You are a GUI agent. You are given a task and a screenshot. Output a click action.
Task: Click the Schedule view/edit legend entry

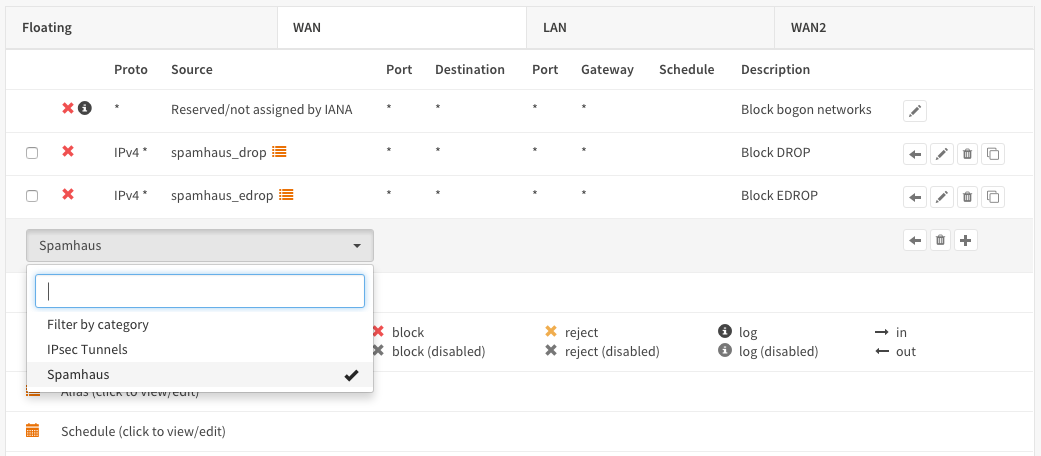(x=142, y=432)
